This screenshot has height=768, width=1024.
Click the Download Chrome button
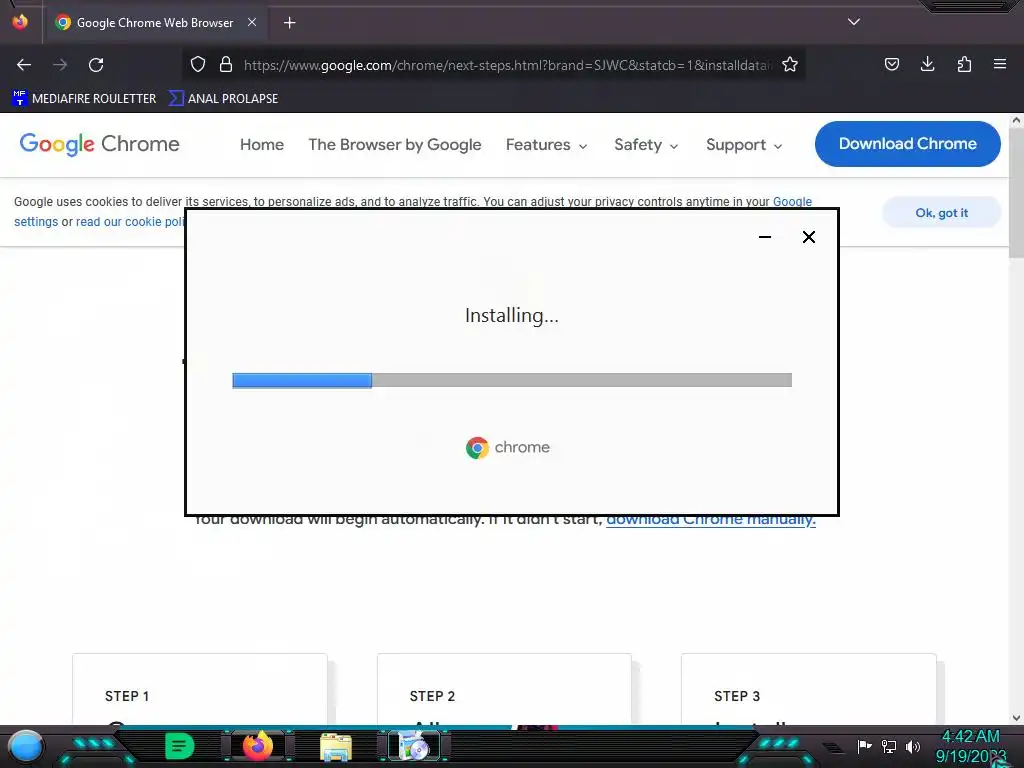click(x=907, y=144)
